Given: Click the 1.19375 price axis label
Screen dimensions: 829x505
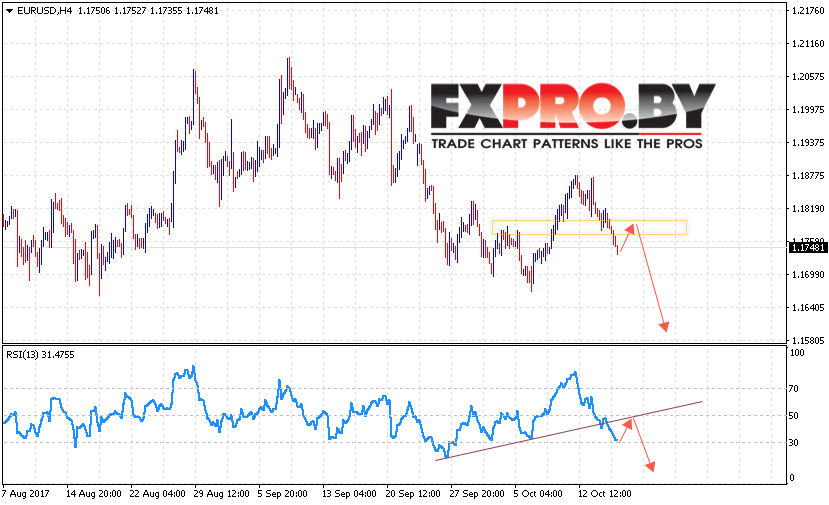Looking at the screenshot, I should [808, 143].
